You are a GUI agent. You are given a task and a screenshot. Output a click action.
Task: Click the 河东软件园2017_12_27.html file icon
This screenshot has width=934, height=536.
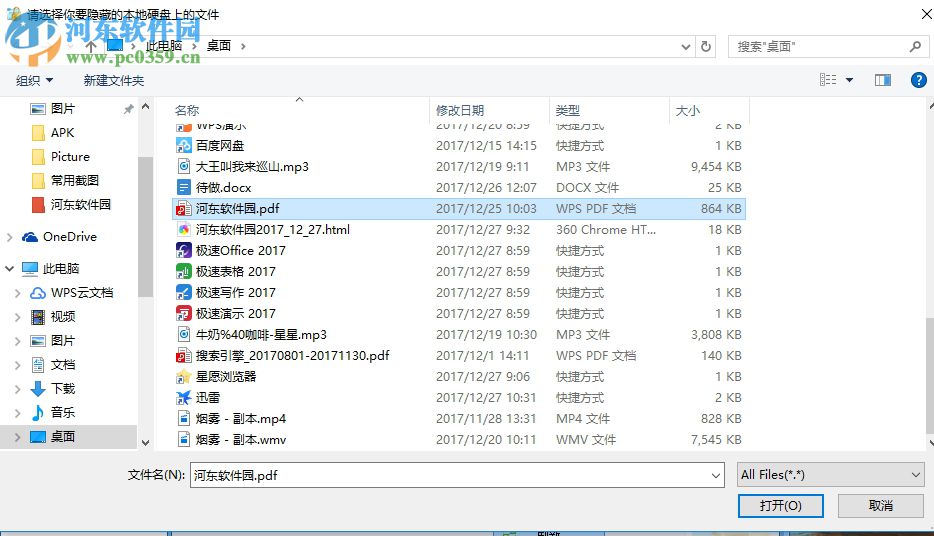(x=183, y=229)
